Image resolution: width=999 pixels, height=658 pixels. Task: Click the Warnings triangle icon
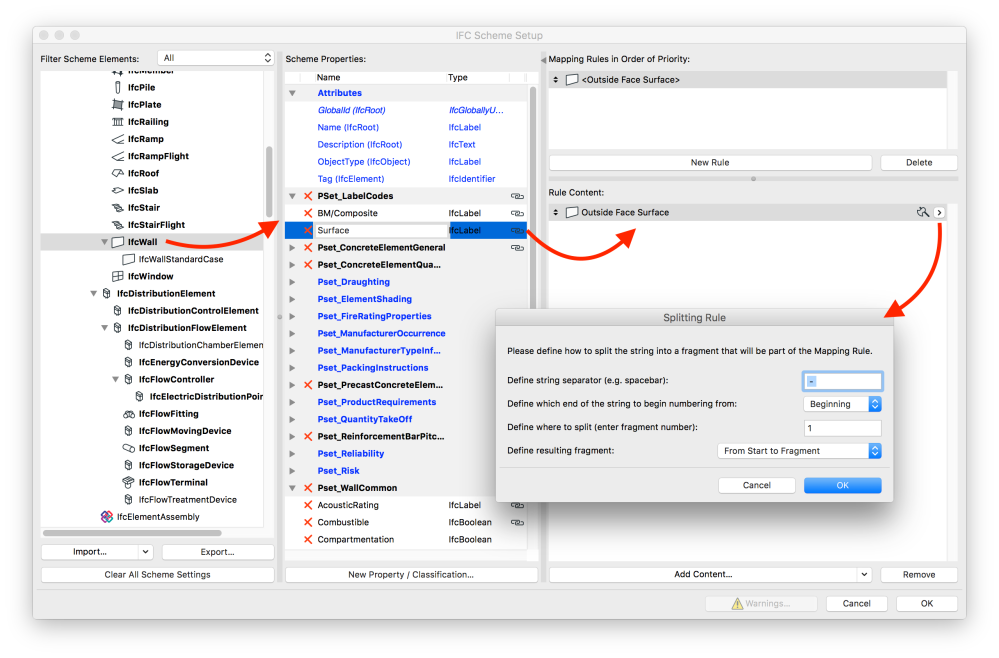click(737, 603)
